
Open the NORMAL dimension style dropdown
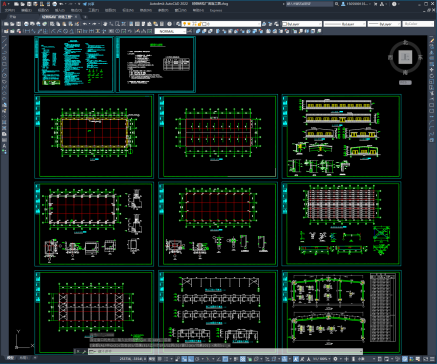tap(170, 31)
